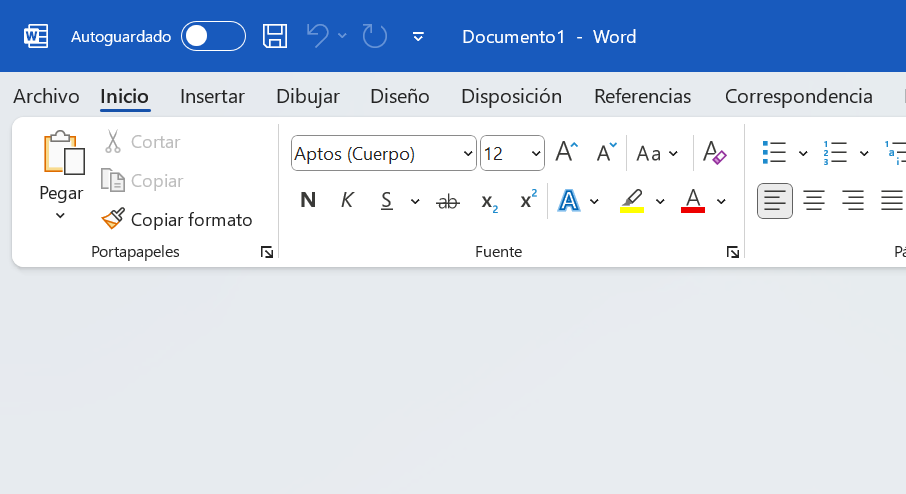Image resolution: width=906 pixels, height=494 pixels.
Task: Click the Aptos (Cuerpo) font name field
Action: [x=374, y=154]
